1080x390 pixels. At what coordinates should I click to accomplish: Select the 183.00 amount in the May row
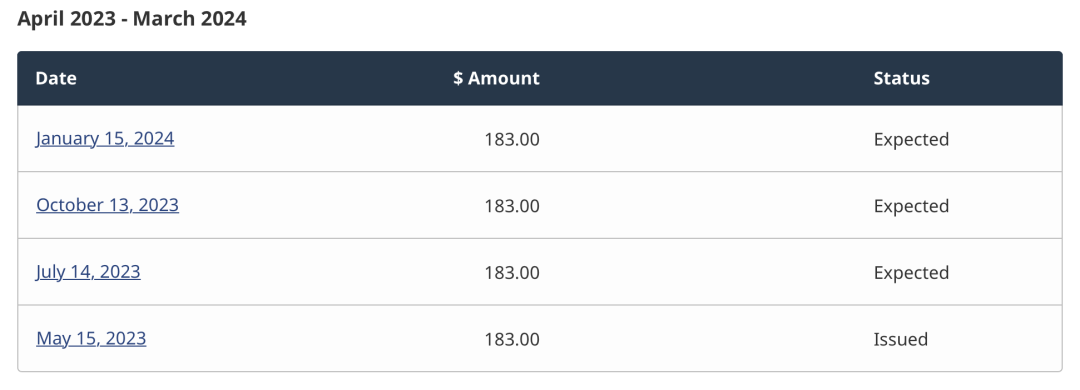tap(512, 340)
